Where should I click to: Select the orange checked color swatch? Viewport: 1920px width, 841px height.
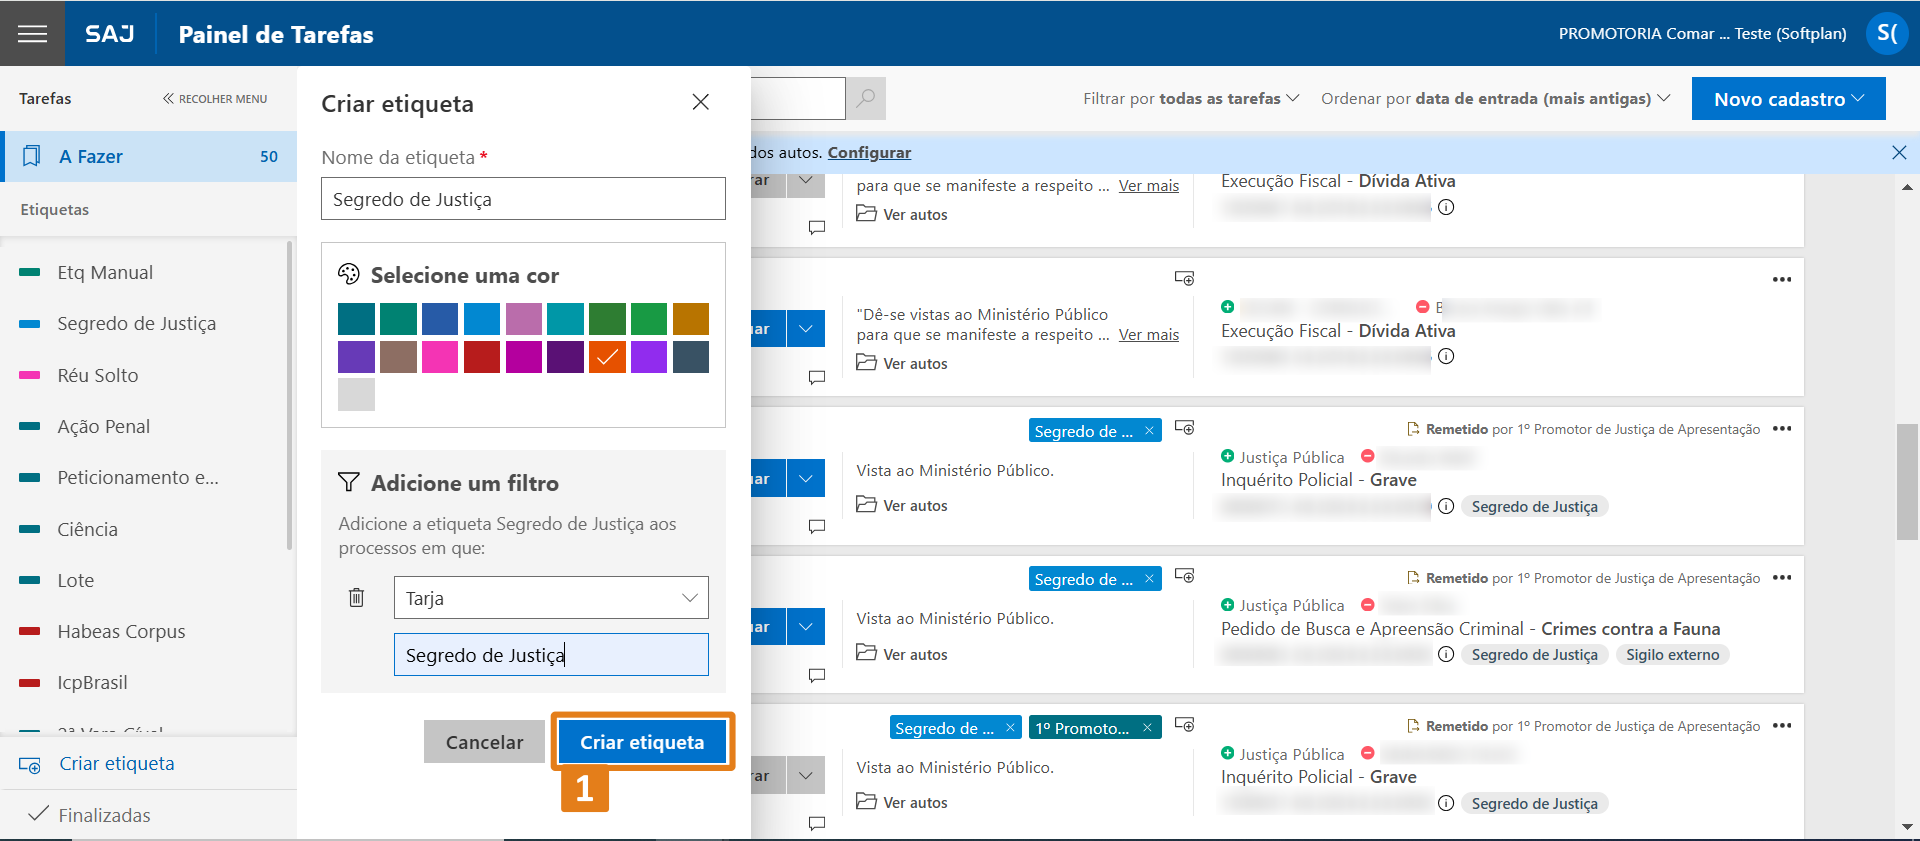607,357
